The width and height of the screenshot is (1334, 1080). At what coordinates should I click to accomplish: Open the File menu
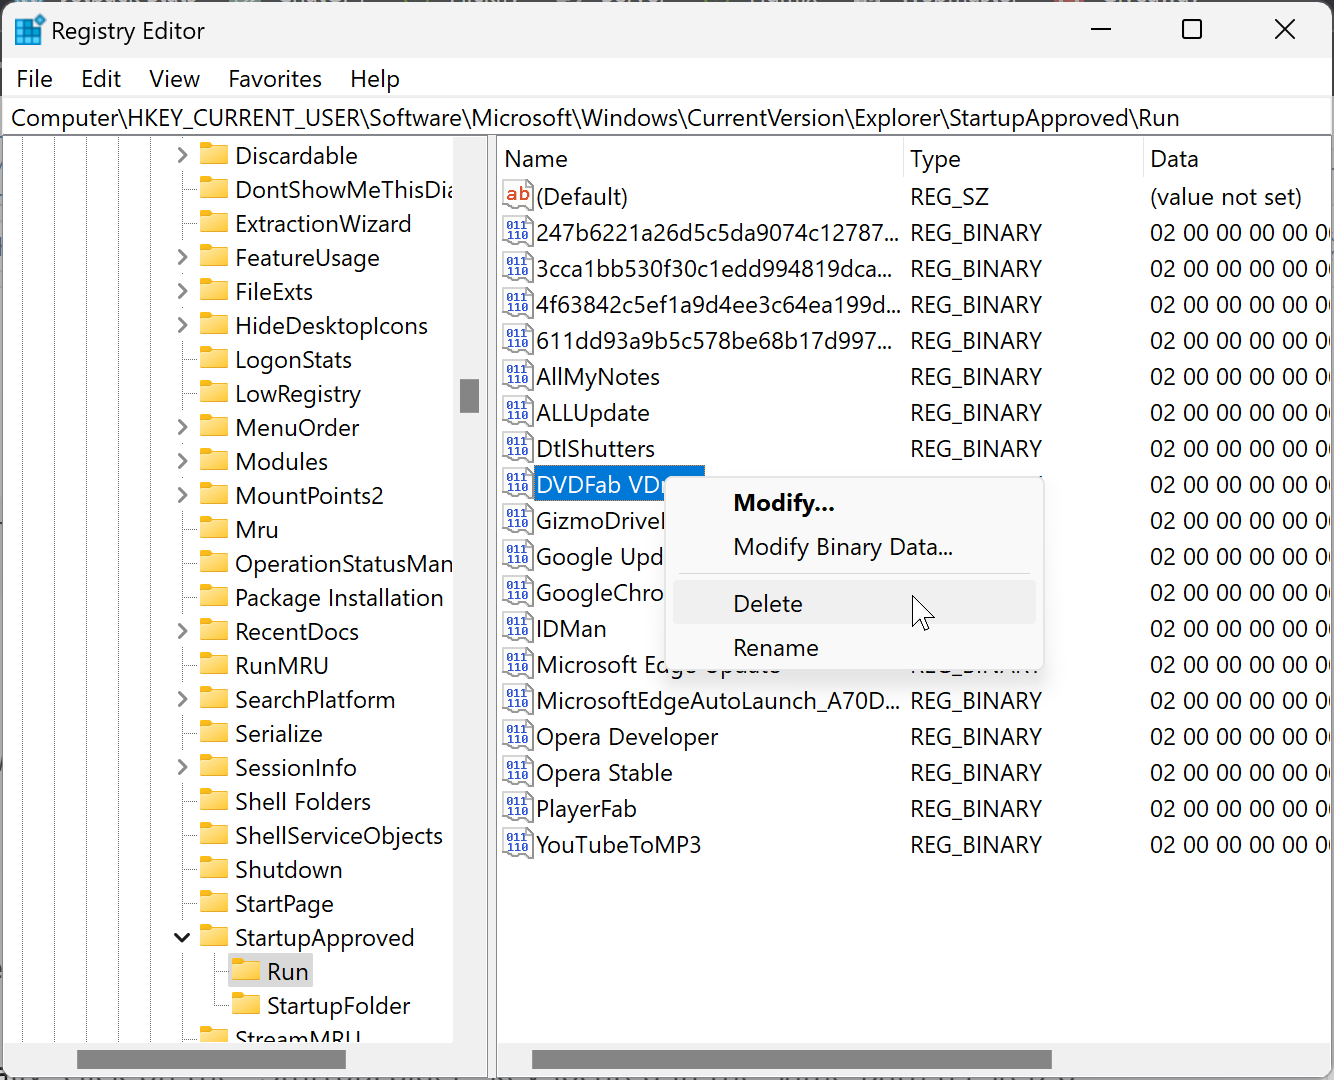pyautogui.click(x=35, y=79)
